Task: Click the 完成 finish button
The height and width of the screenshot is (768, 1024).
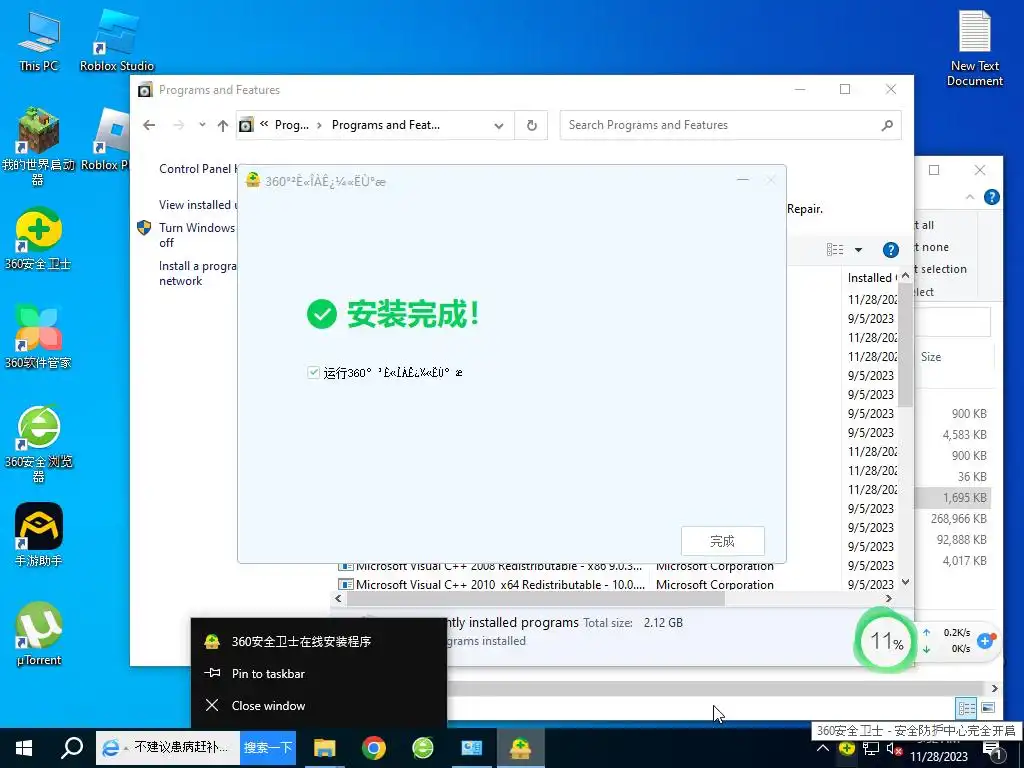Action: click(x=722, y=541)
